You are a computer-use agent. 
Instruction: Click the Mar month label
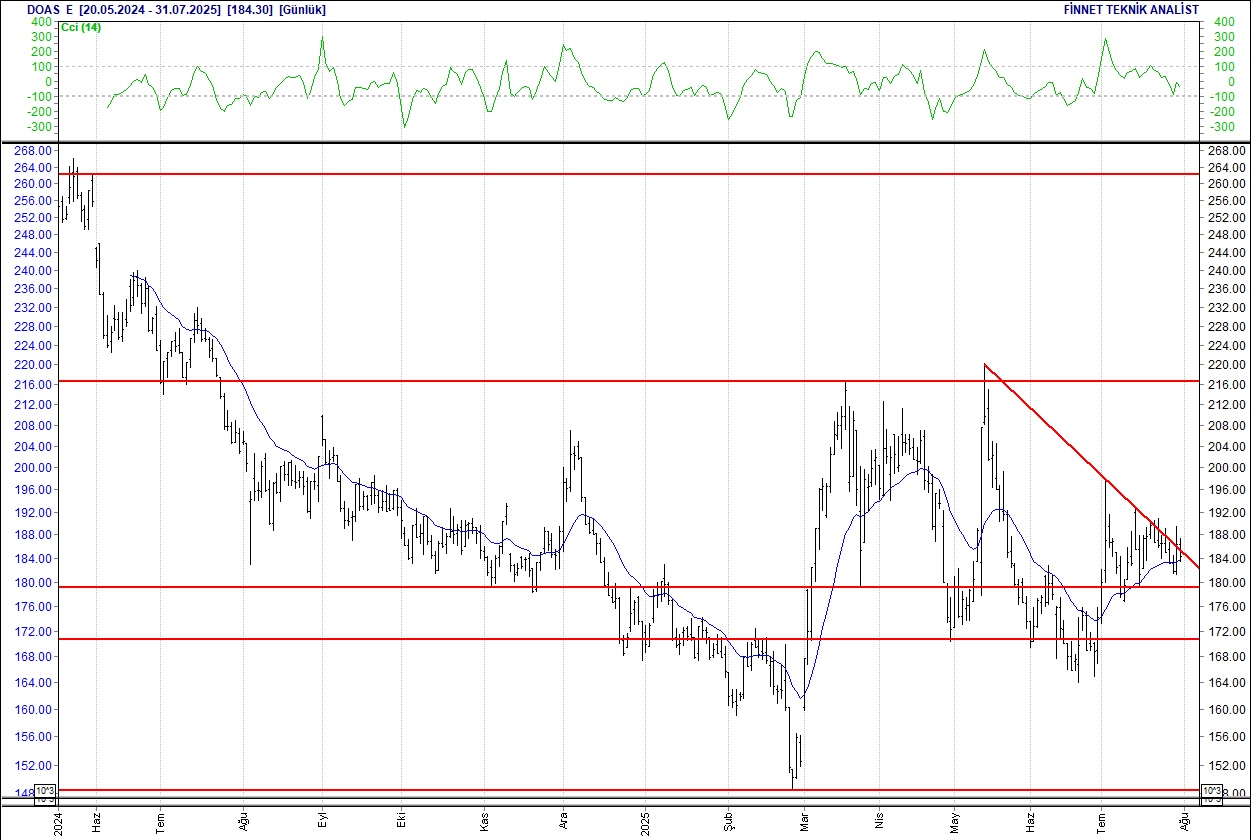click(804, 822)
